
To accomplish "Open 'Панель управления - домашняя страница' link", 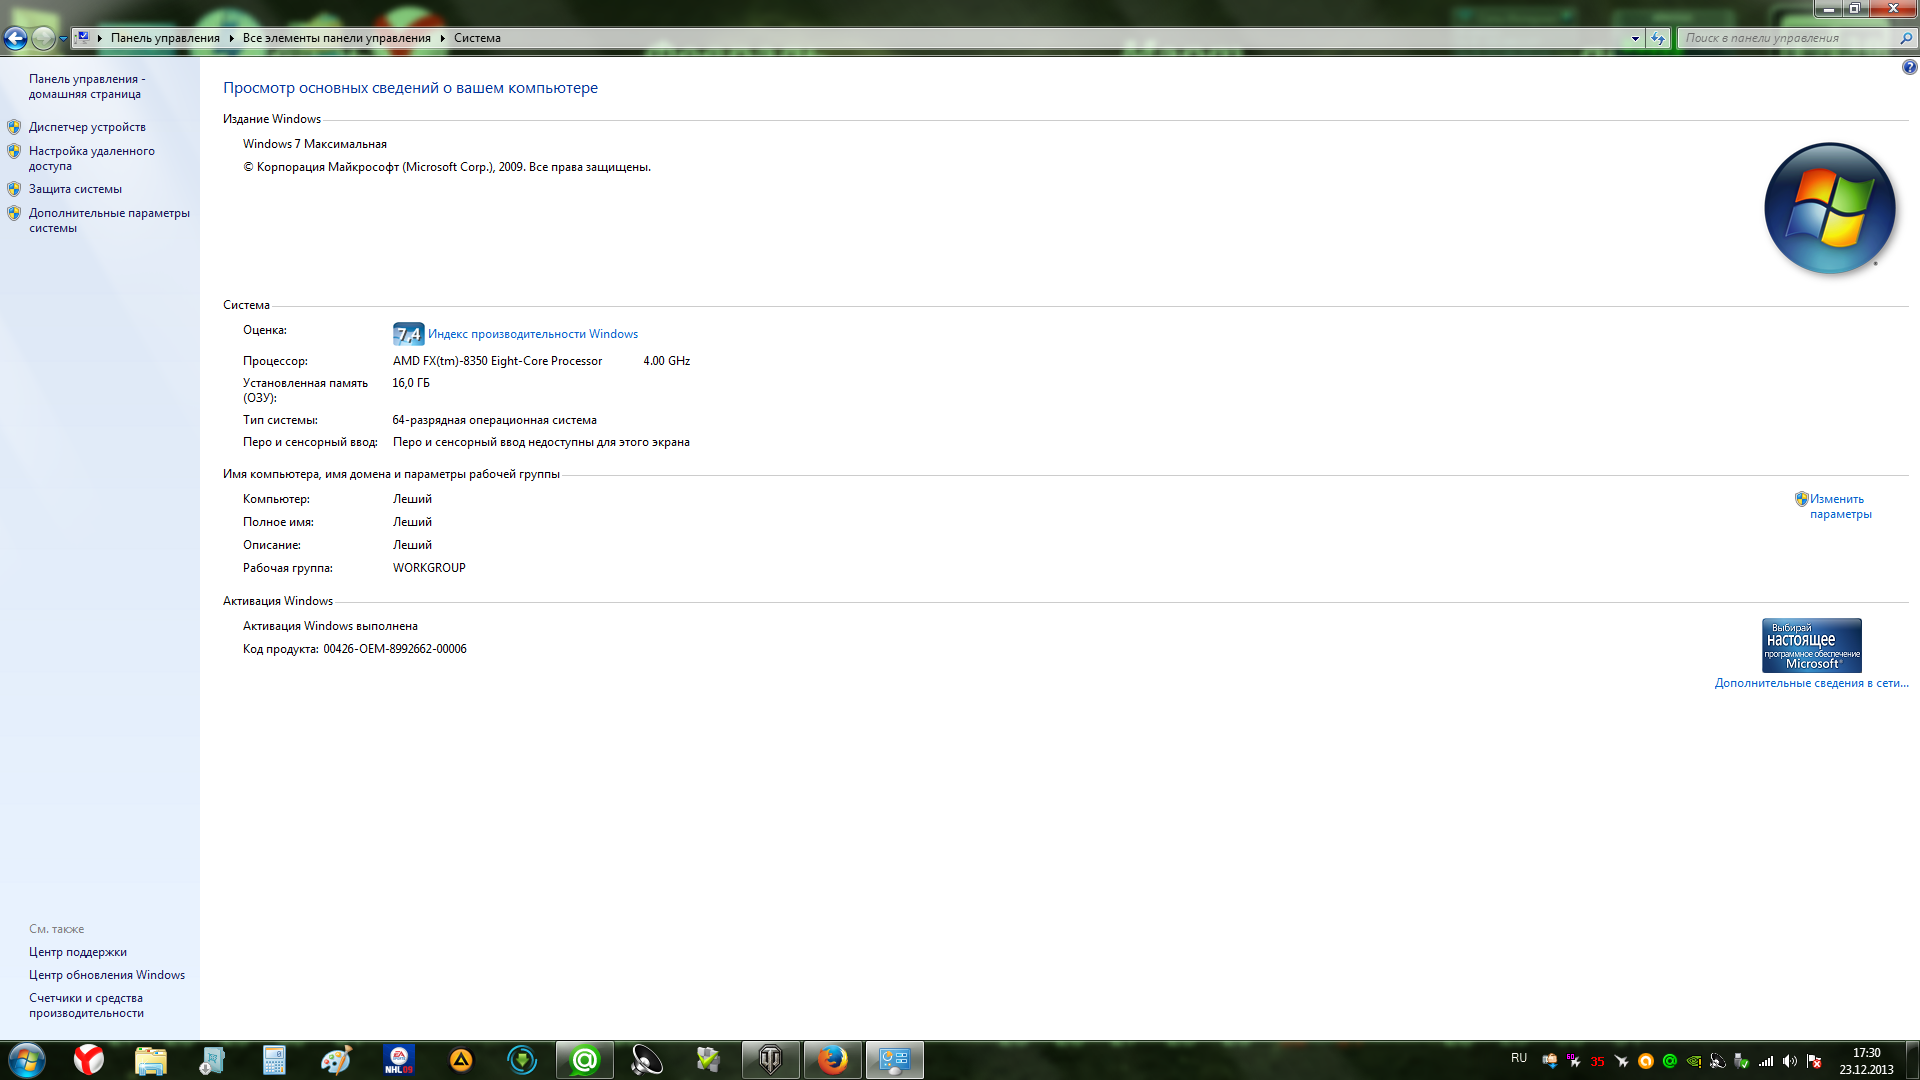I will (x=87, y=86).
